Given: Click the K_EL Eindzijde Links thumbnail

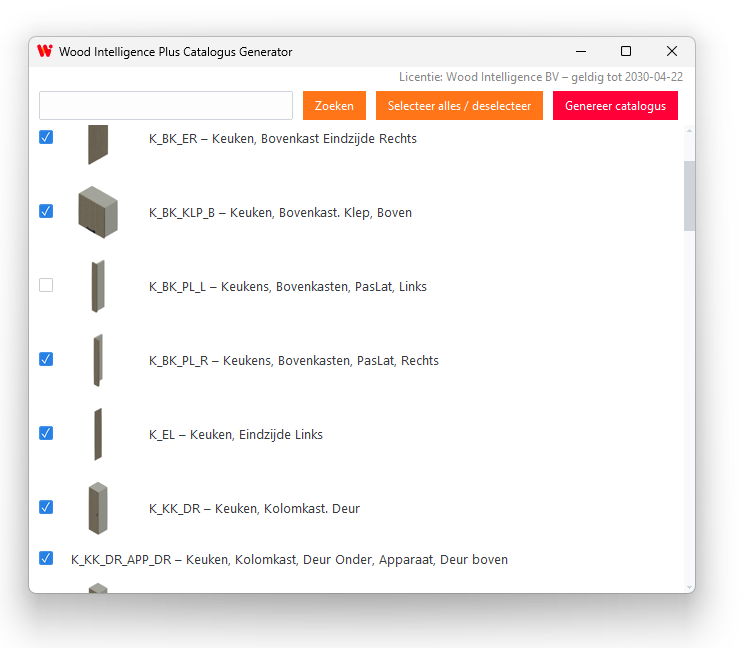Looking at the screenshot, I should (x=98, y=434).
